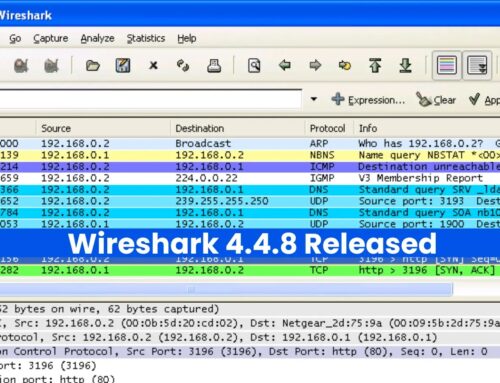The height and width of the screenshot is (383, 500).
Task: Close the capture file with the X icon
Action: 153,65
